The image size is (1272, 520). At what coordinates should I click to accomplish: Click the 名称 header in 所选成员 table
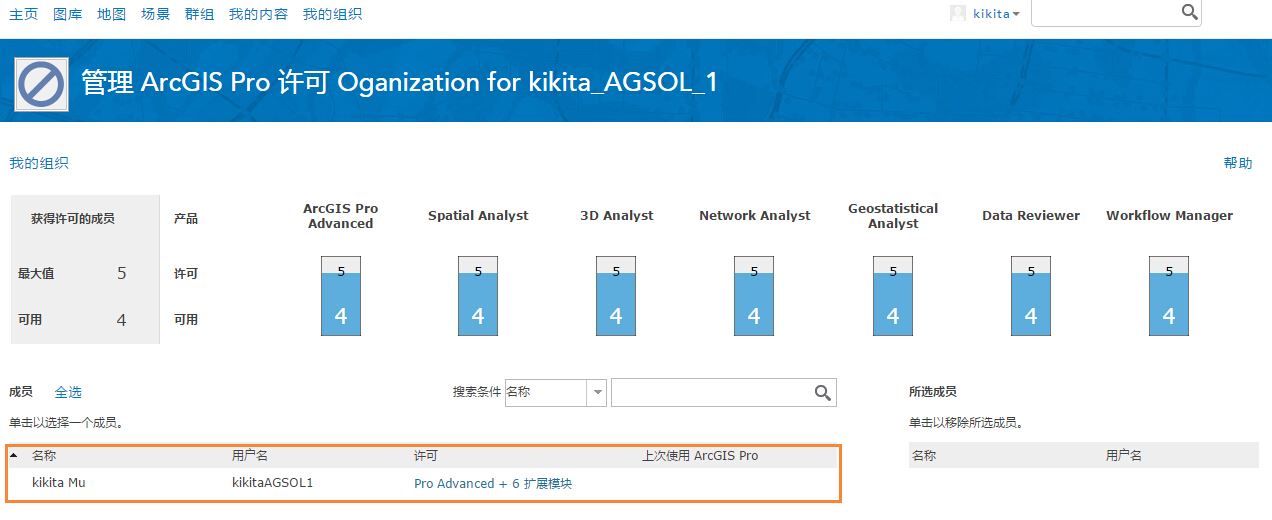(924, 456)
